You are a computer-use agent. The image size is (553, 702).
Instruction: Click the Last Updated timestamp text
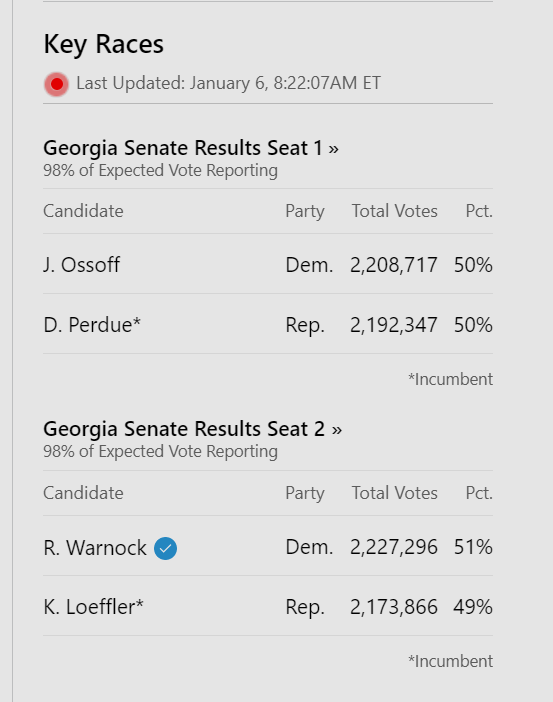[x=228, y=83]
